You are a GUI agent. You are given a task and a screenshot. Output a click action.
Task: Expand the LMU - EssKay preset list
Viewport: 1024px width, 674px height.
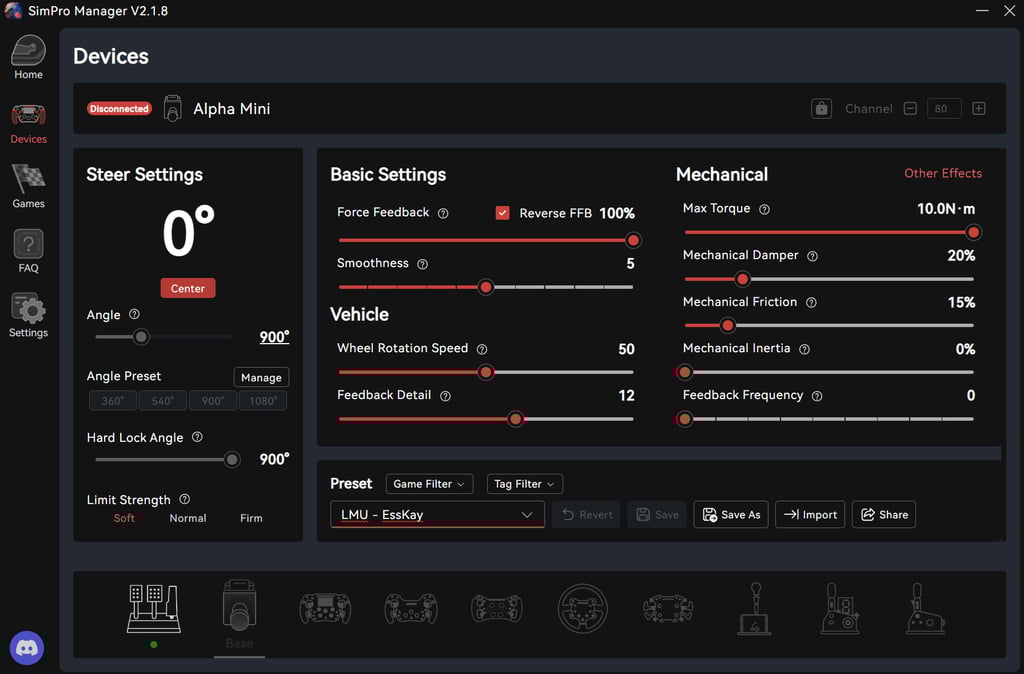(x=437, y=515)
